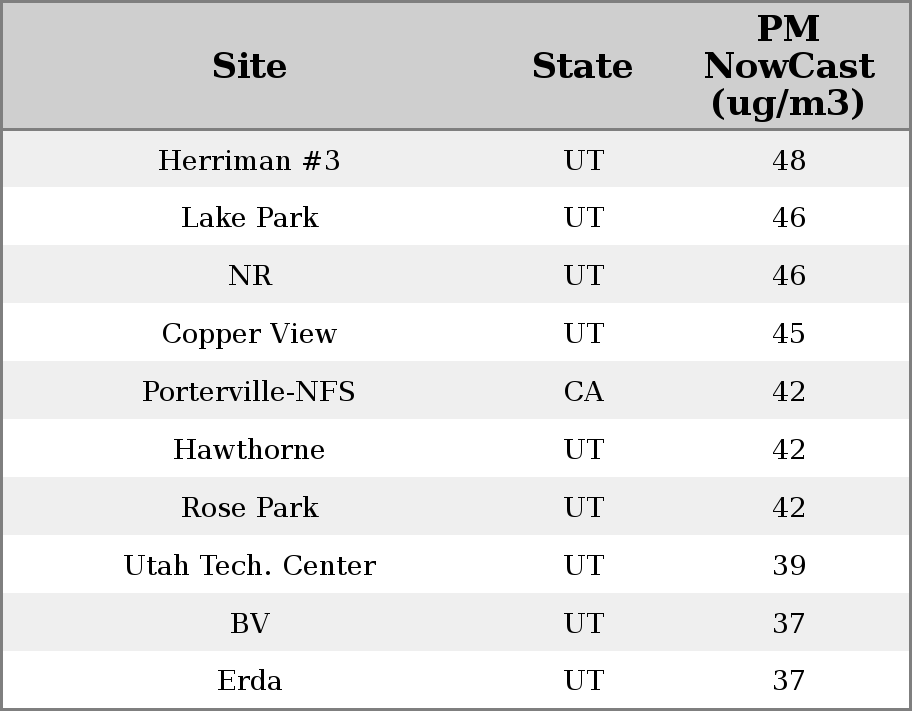The width and height of the screenshot is (912, 711).
Task: Select the Utah Tech. Center cell
Action: tap(249, 566)
